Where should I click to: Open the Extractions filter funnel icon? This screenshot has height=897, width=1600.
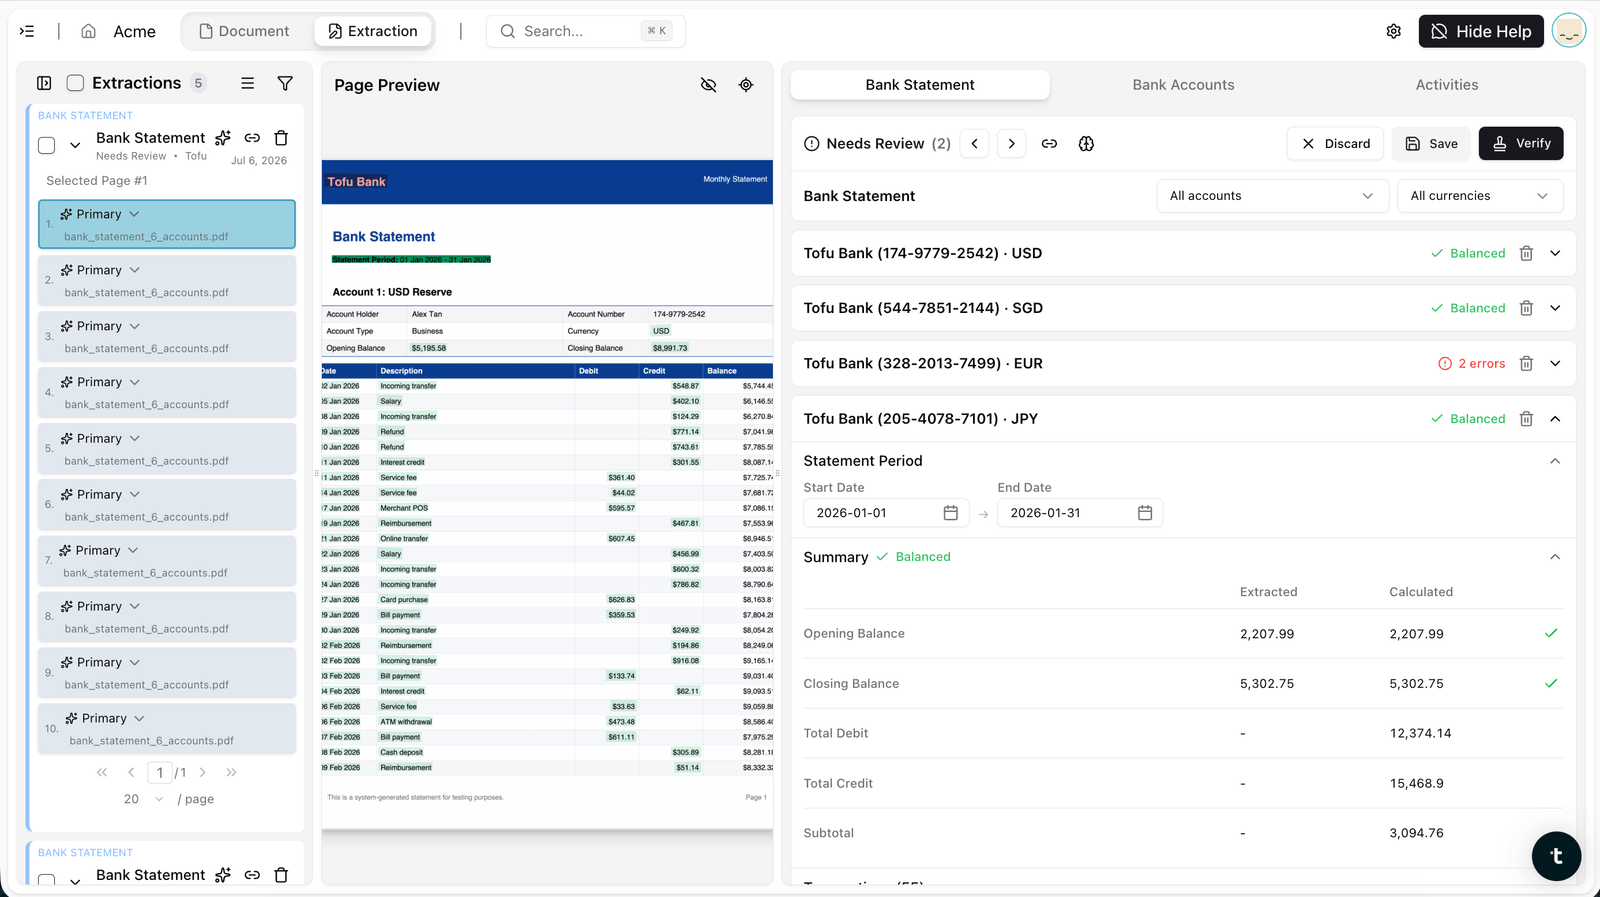click(x=285, y=83)
